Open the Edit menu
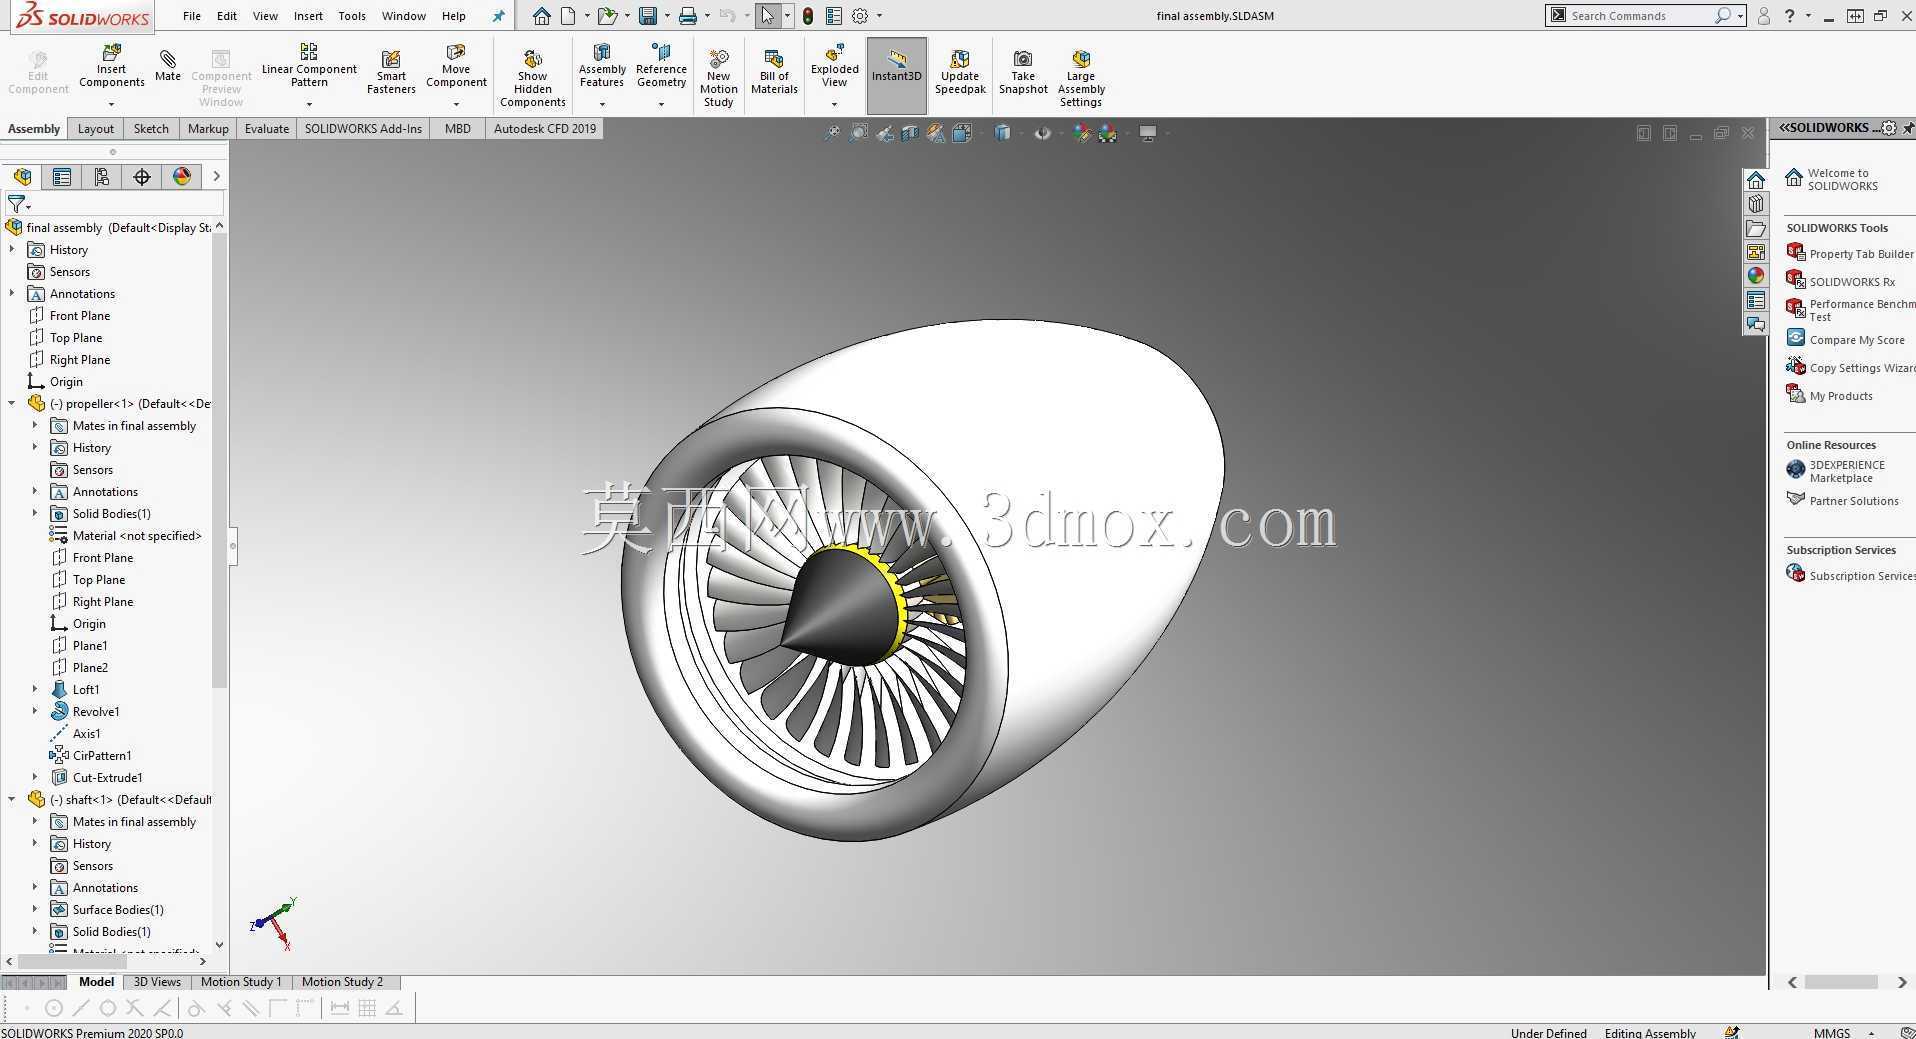 pos(227,16)
